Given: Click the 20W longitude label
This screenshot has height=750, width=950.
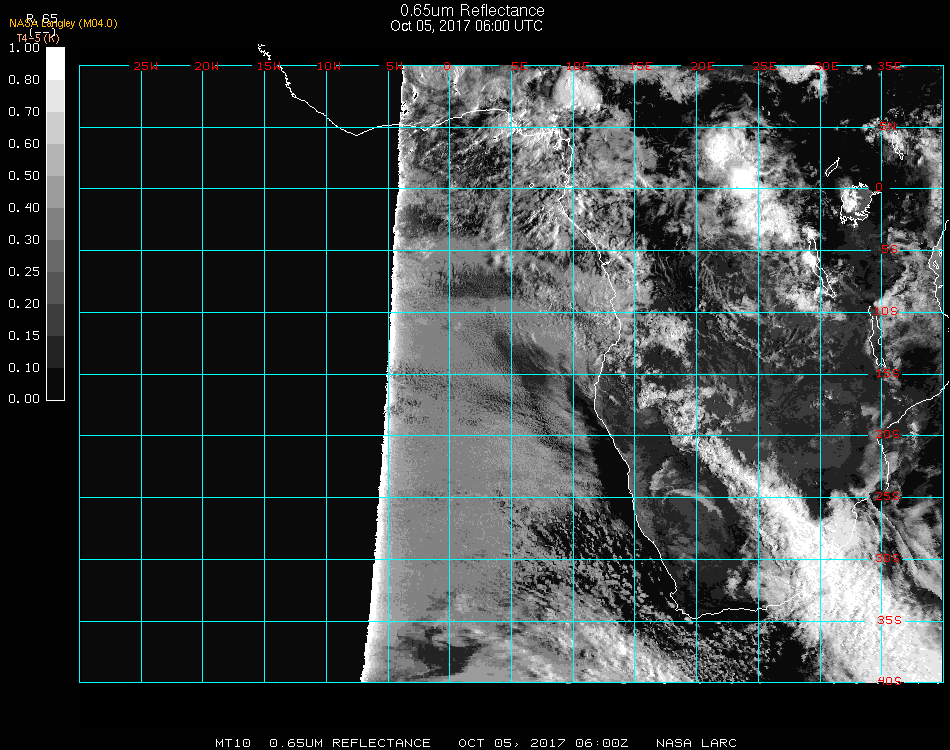Looking at the screenshot, I should (x=207, y=66).
